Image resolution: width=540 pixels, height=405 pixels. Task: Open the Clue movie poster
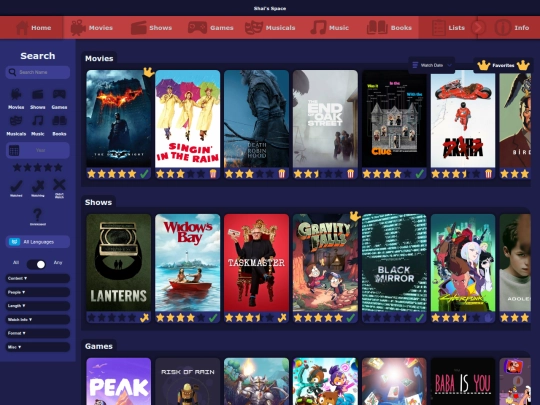coord(394,119)
